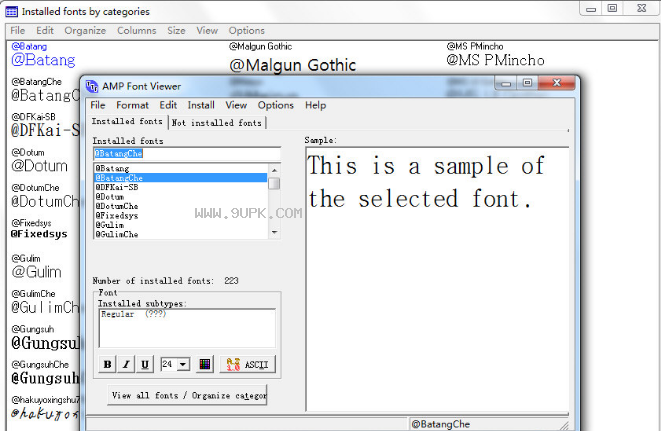Select @Batang font preview in categories window

point(43,60)
